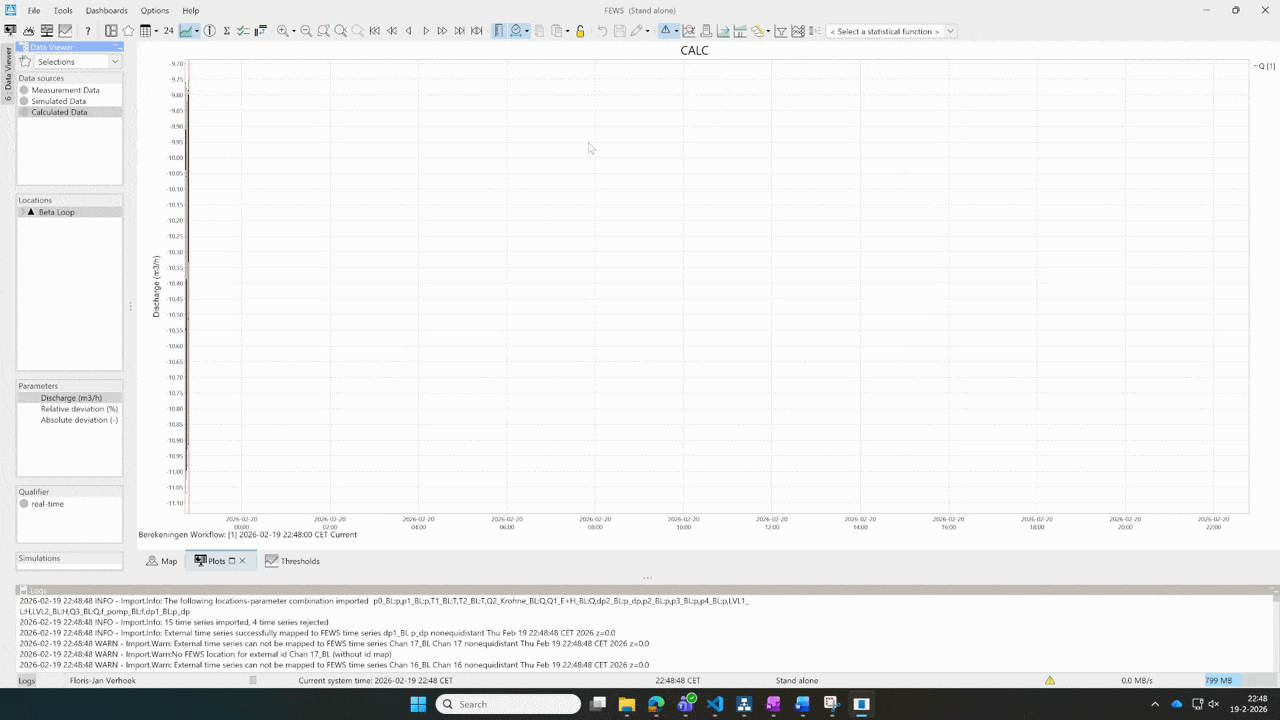This screenshot has height=720, width=1280.
Task: Click the copy icon in toolbar
Action: point(539,31)
